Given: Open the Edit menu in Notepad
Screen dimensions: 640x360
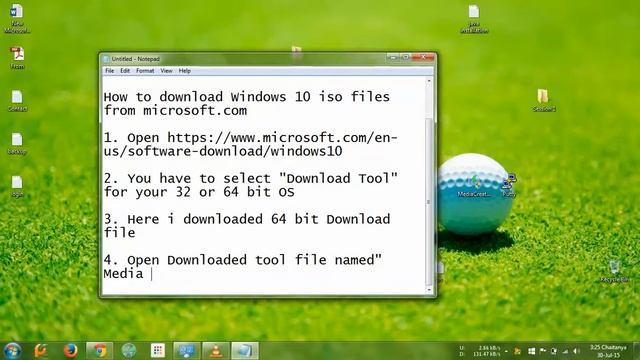Looking at the screenshot, I should point(125,71).
